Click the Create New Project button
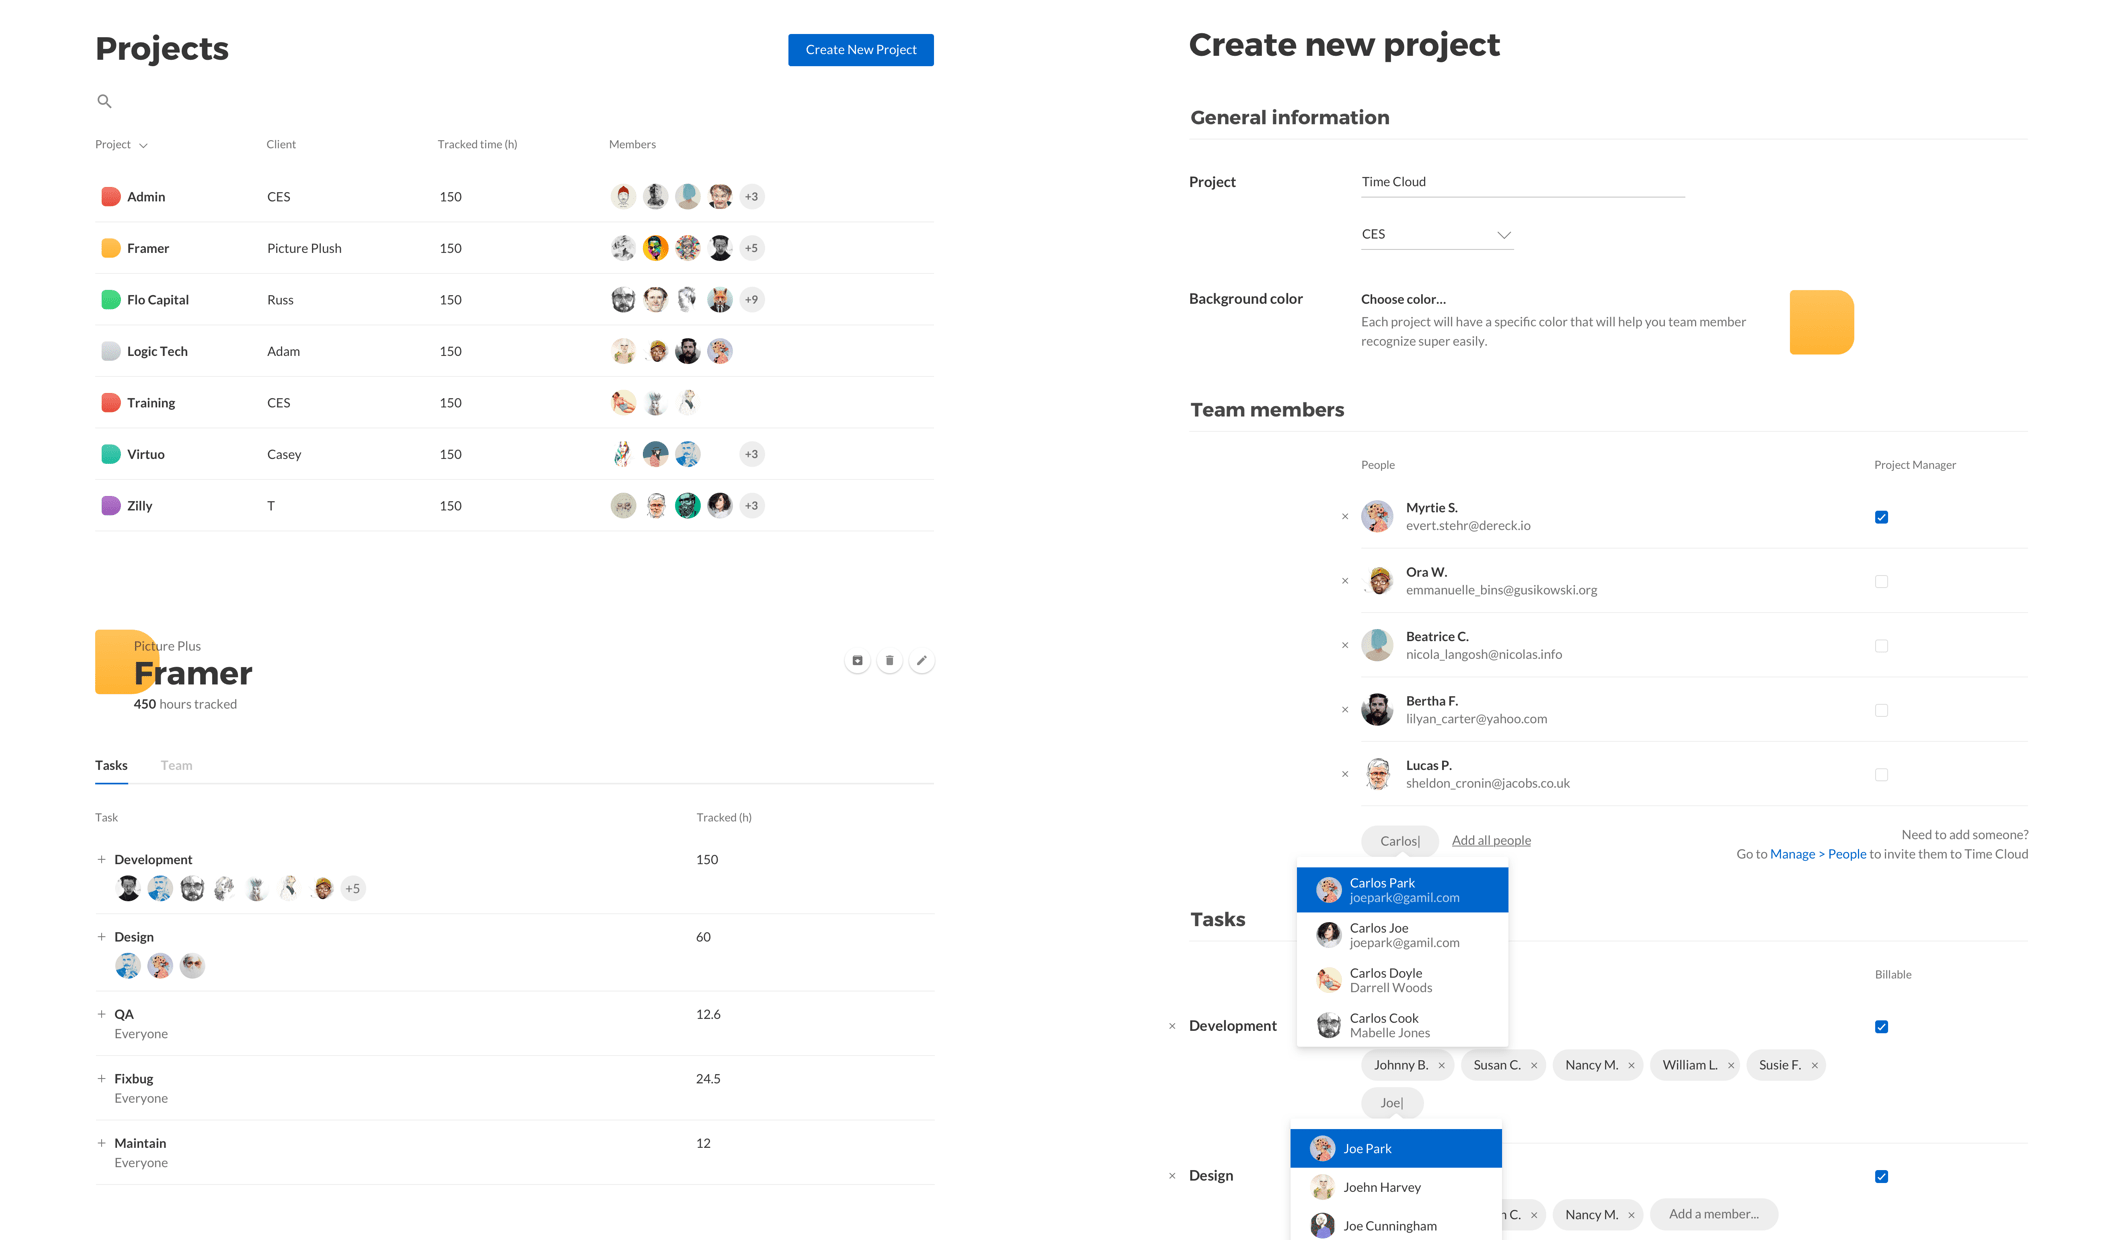Viewport: 2124px width, 1240px height. [861, 49]
